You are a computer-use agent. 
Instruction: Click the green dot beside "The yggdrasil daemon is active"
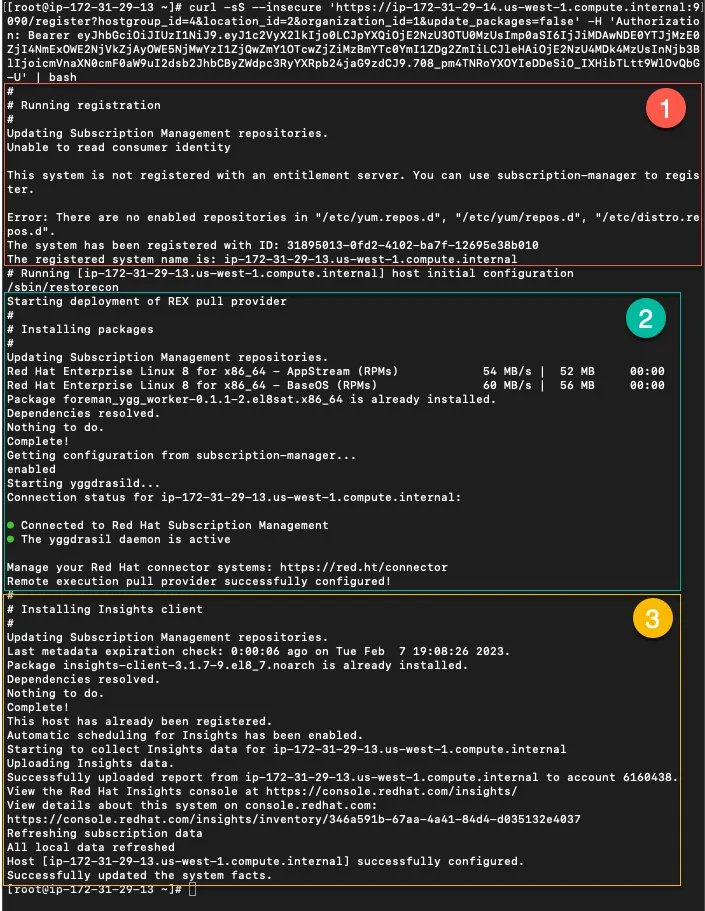click(x=10, y=539)
